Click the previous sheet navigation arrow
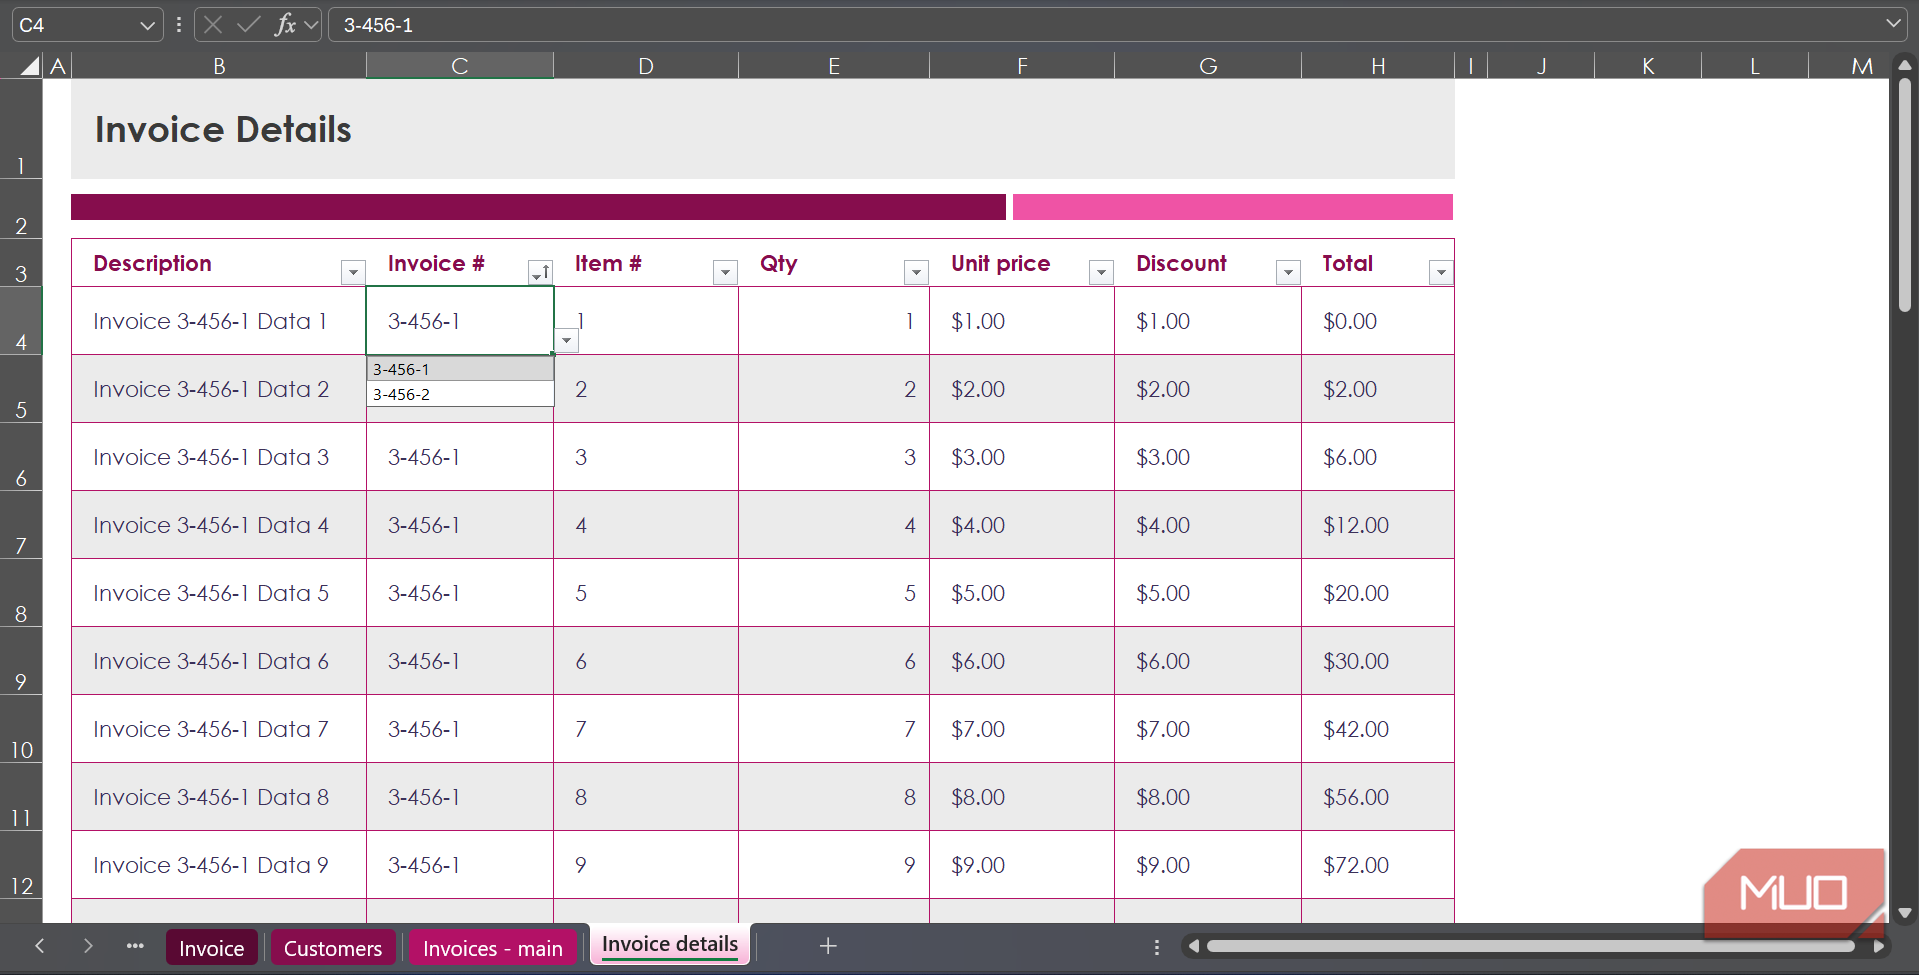Screen dimensions: 1919x975 (40, 946)
